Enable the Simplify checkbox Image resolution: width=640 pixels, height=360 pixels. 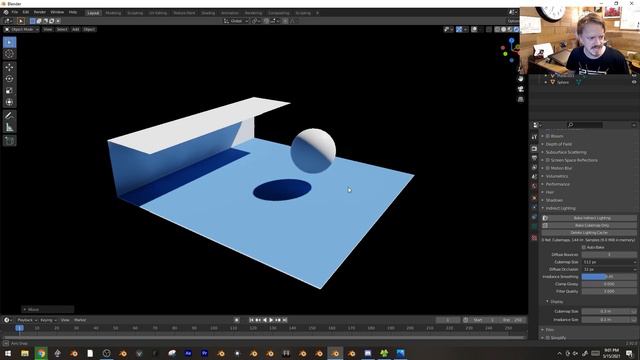(548, 338)
